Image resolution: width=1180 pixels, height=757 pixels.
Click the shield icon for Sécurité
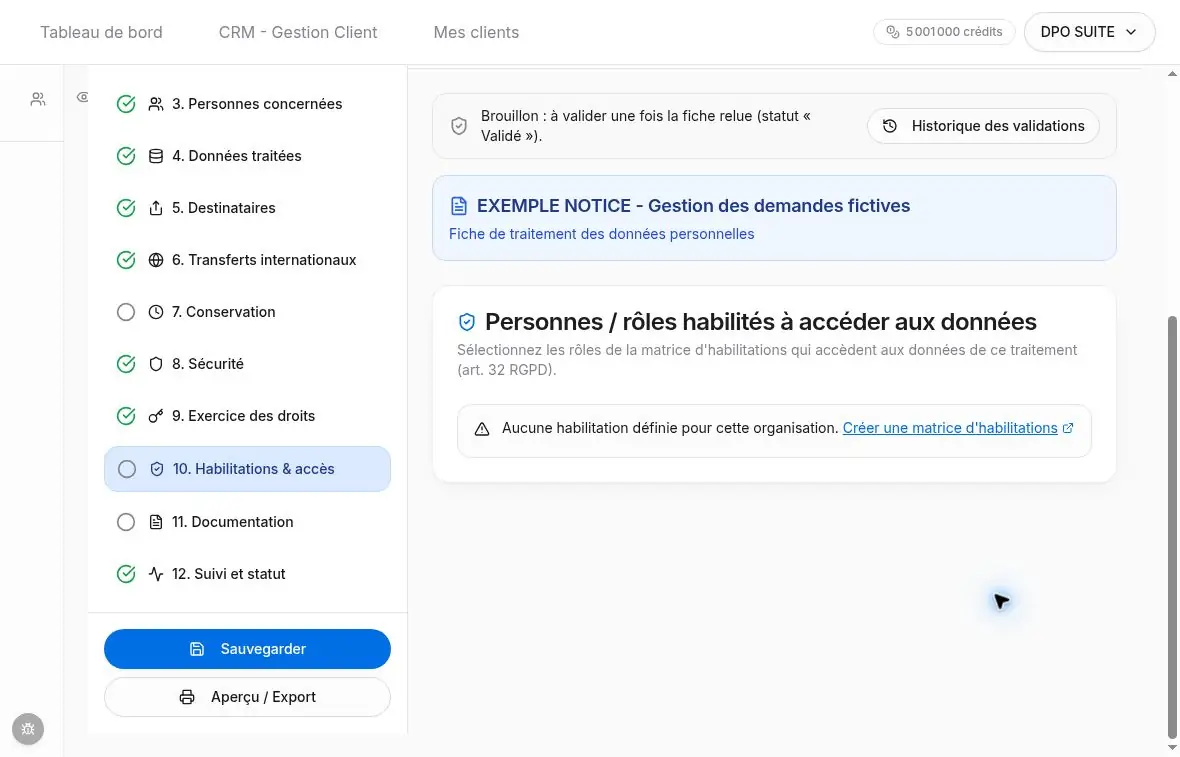156,363
